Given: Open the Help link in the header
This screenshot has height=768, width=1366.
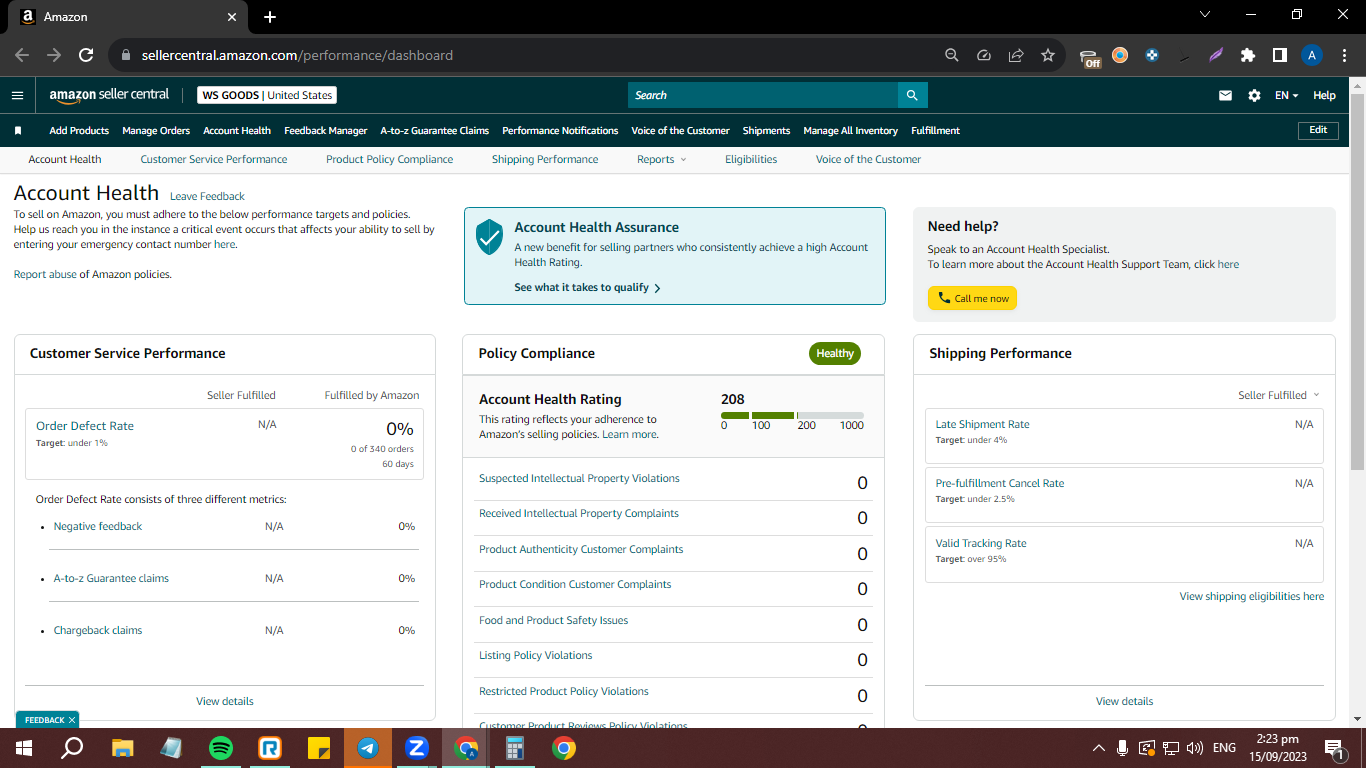Looking at the screenshot, I should (x=1324, y=96).
